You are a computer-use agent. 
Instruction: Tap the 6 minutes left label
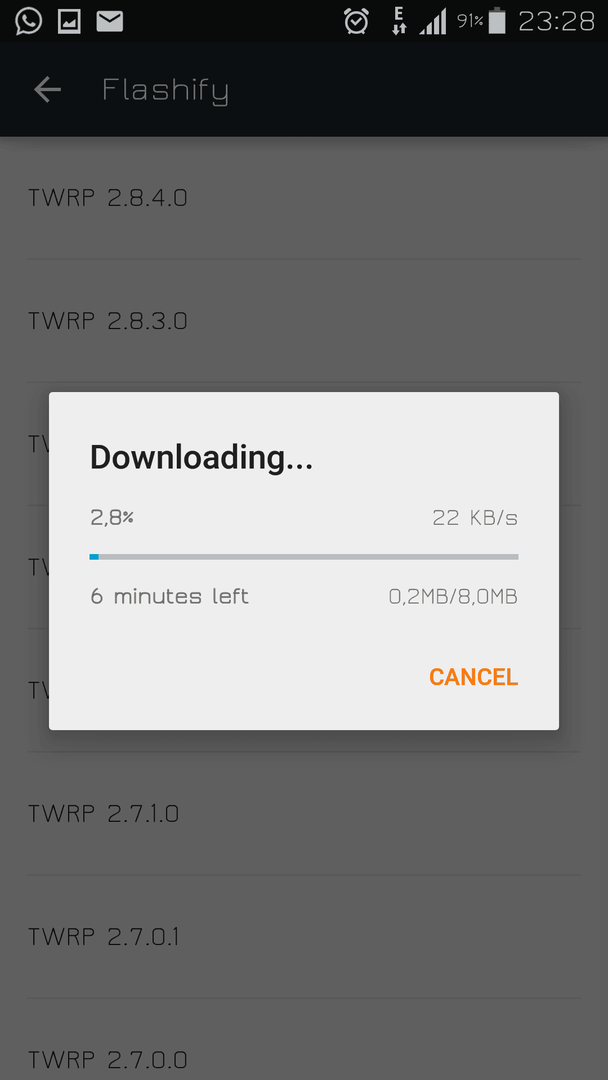click(169, 596)
